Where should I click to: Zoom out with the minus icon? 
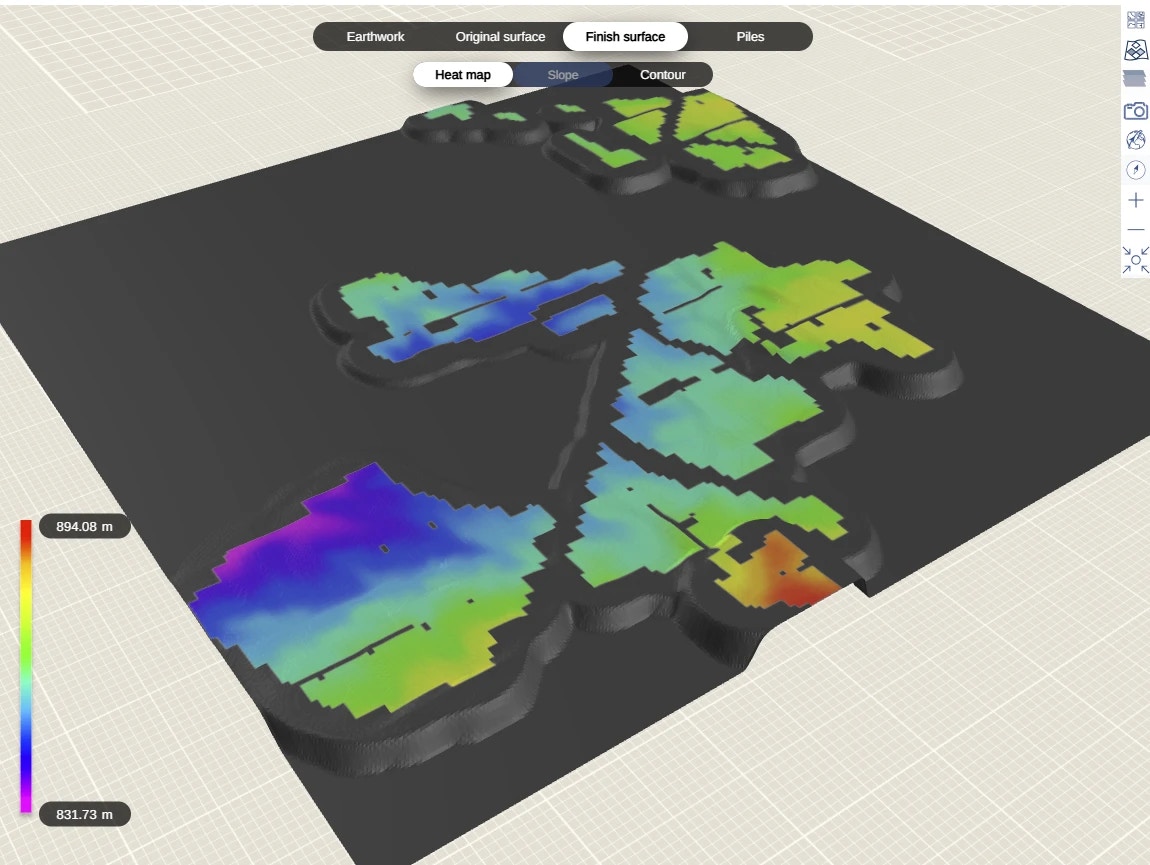click(x=1135, y=230)
